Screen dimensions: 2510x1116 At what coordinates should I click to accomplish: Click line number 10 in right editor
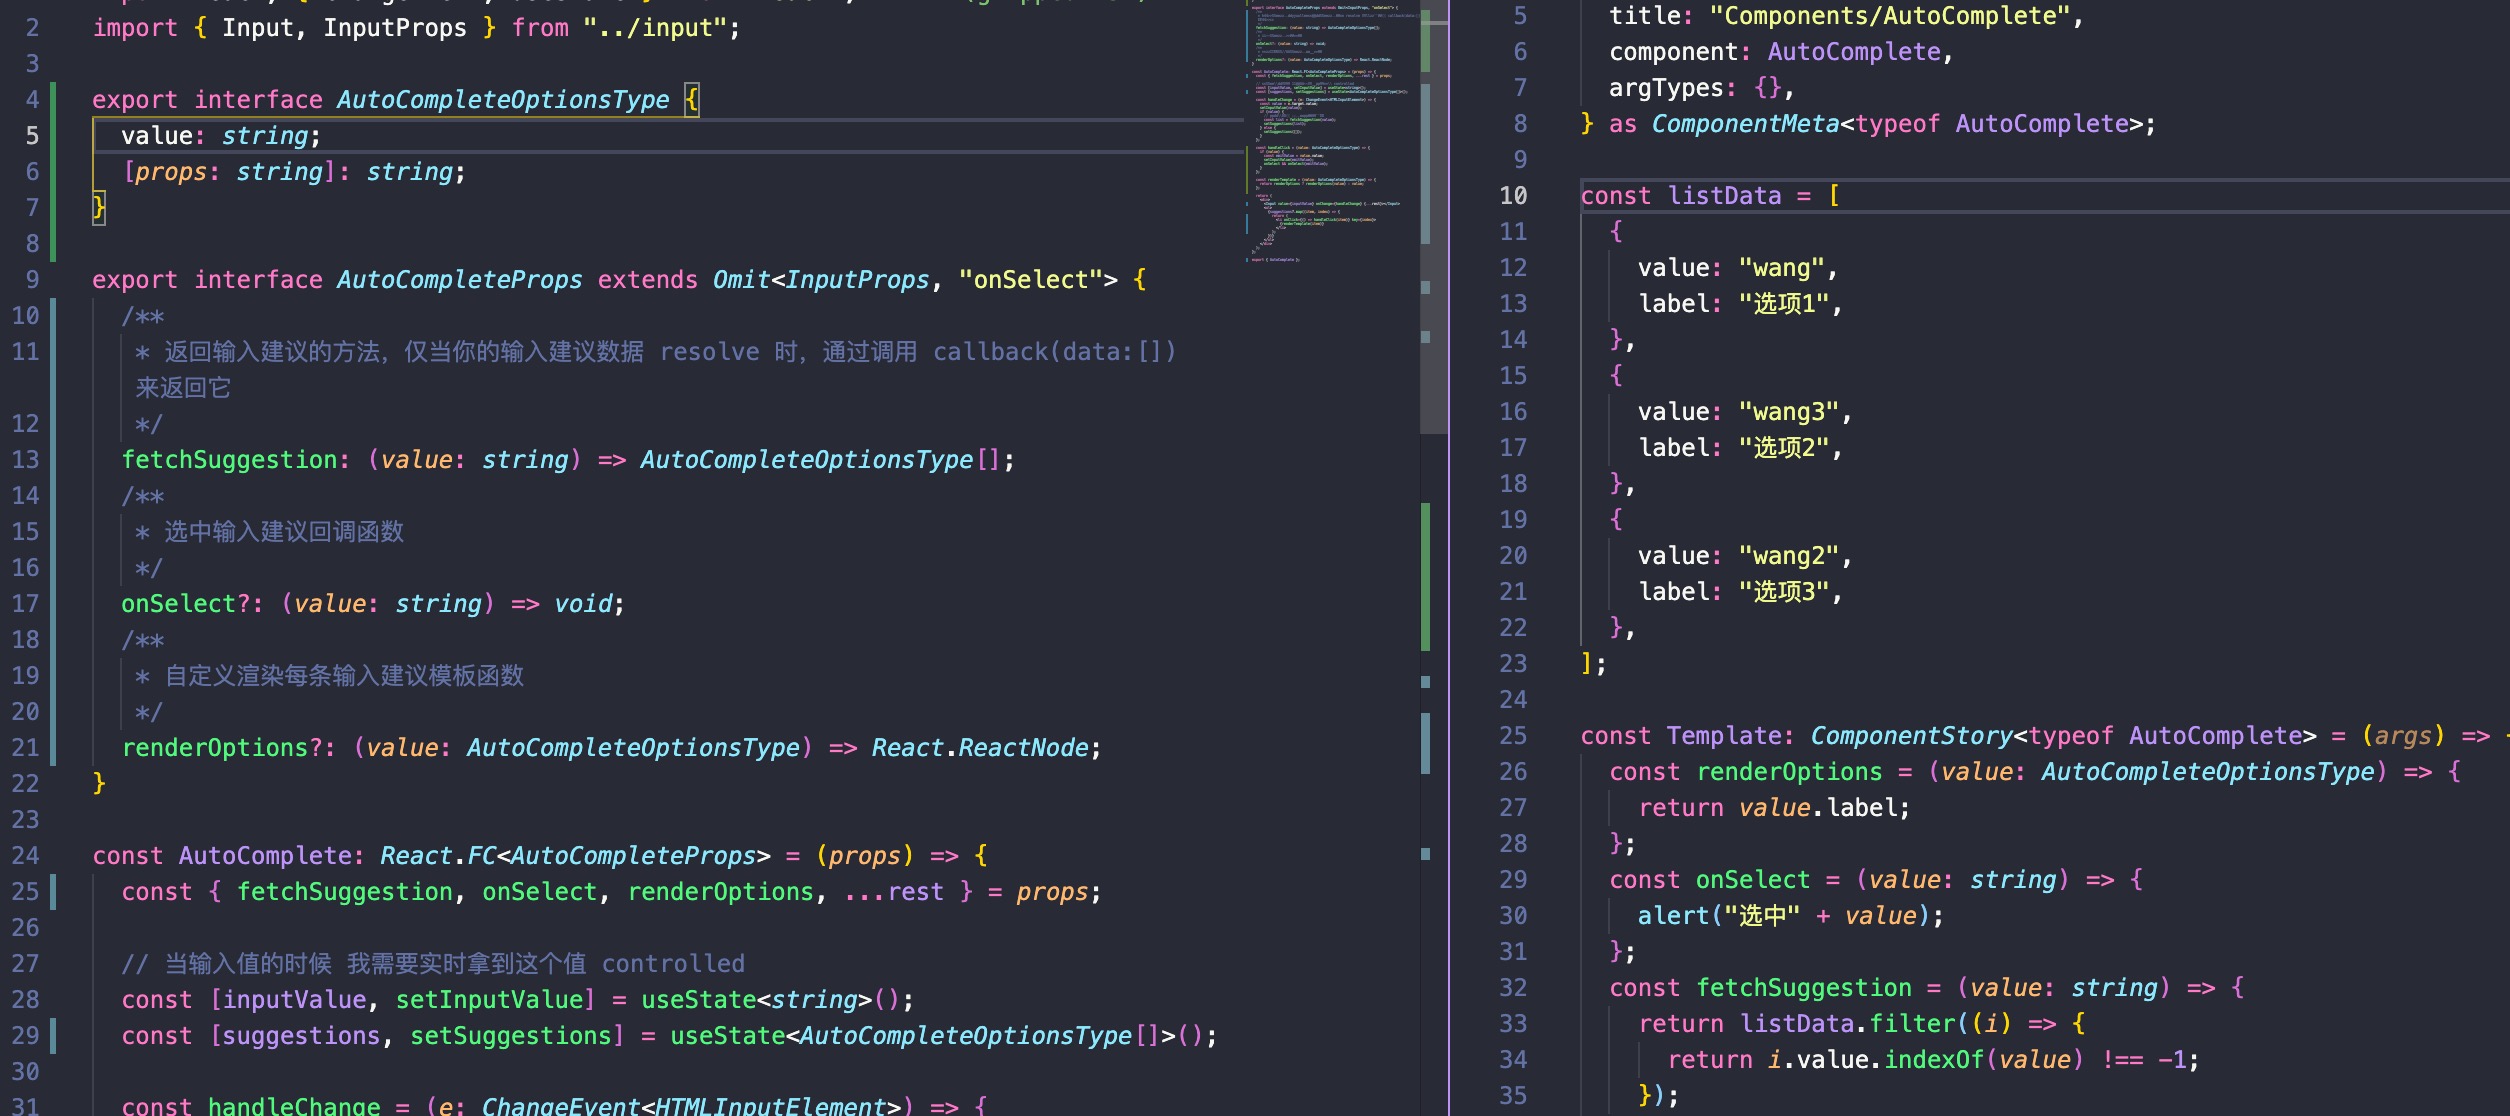pyautogui.click(x=1512, y=196)
